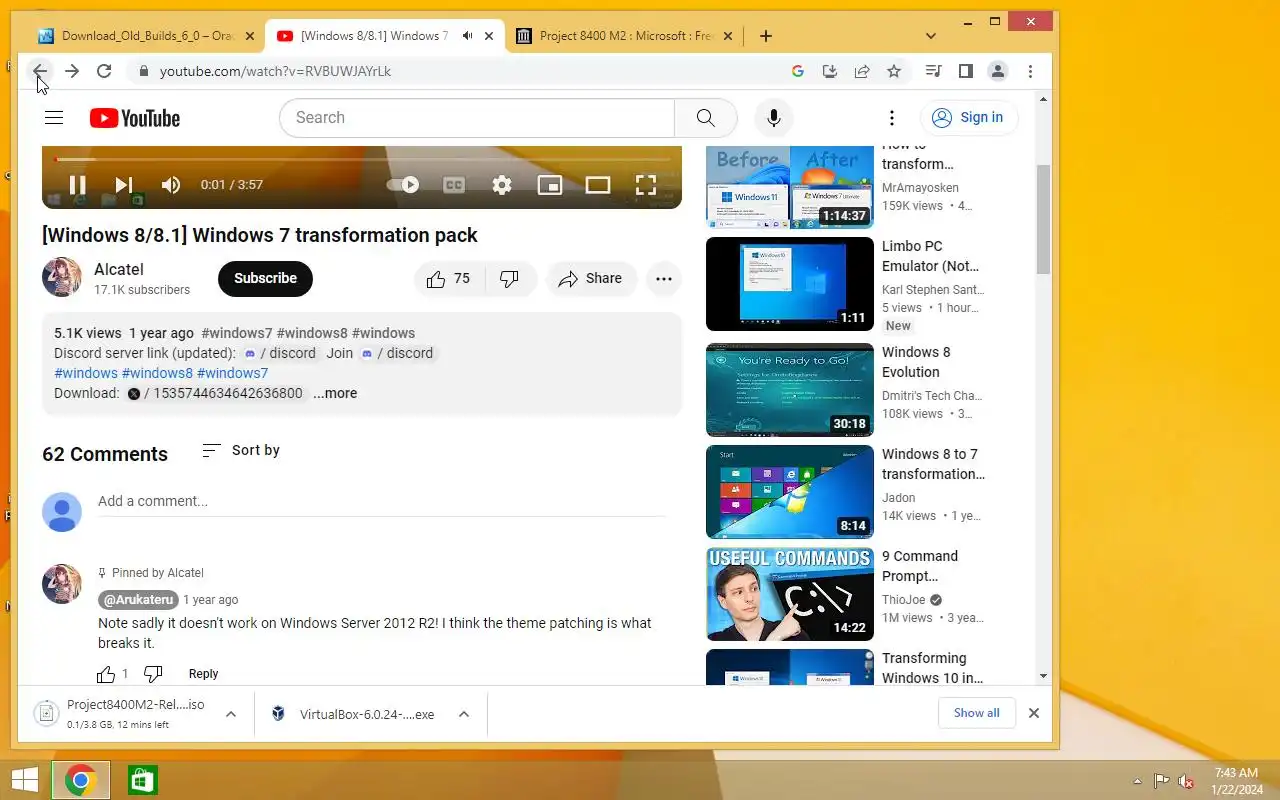Reply to the pinned comment
Screen dimensions: 1280x800
coord(203,674)
